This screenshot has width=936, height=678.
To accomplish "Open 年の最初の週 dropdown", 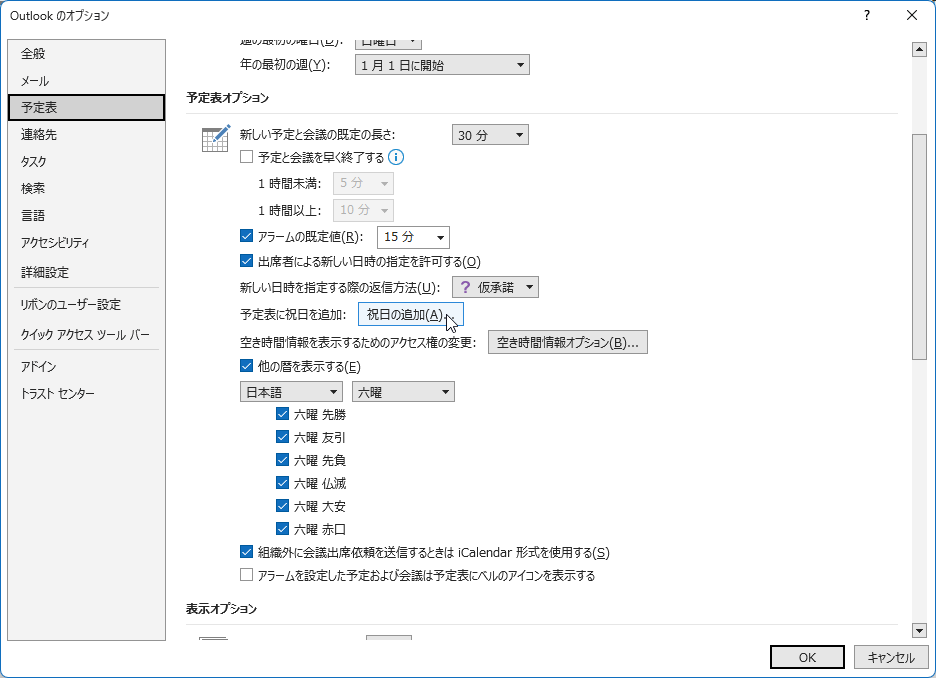I will pos(442,65).
